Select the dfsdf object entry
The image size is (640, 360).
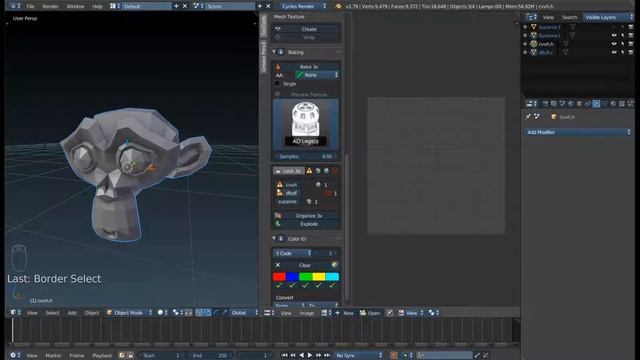pos(291,193)
